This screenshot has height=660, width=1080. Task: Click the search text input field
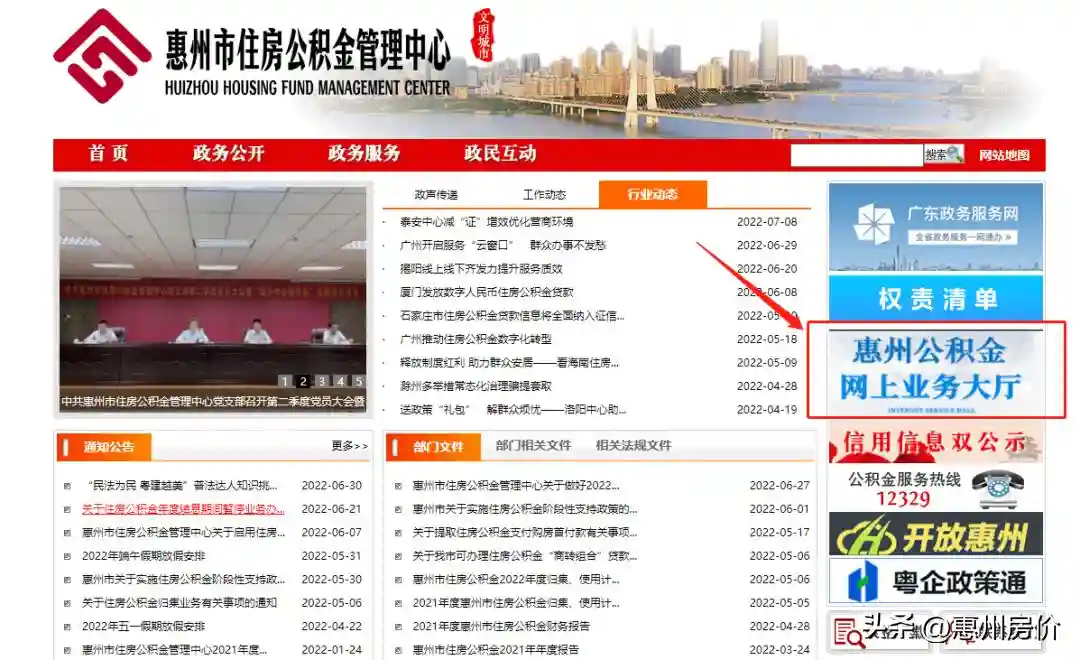855,155
